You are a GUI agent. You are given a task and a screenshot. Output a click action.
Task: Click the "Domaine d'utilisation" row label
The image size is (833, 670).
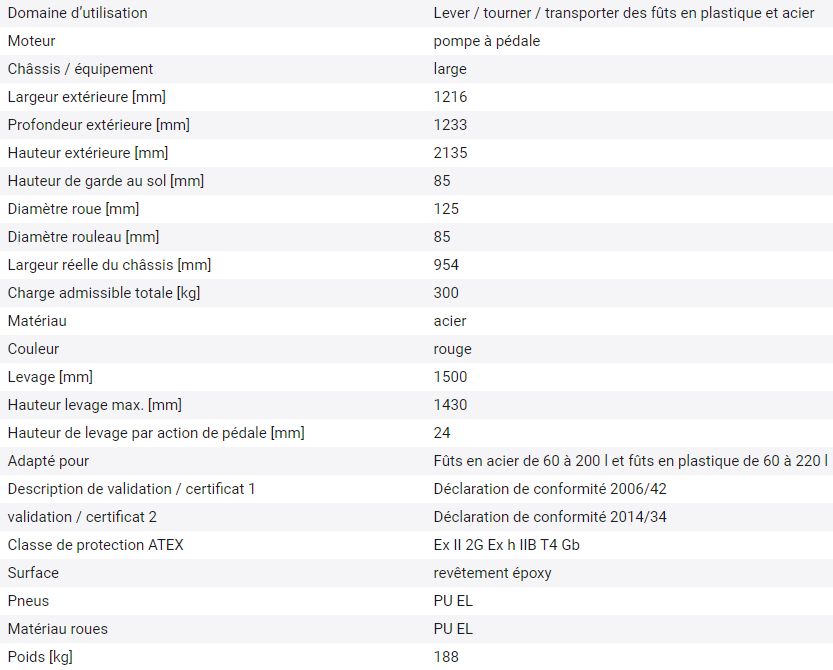[77, 13]
